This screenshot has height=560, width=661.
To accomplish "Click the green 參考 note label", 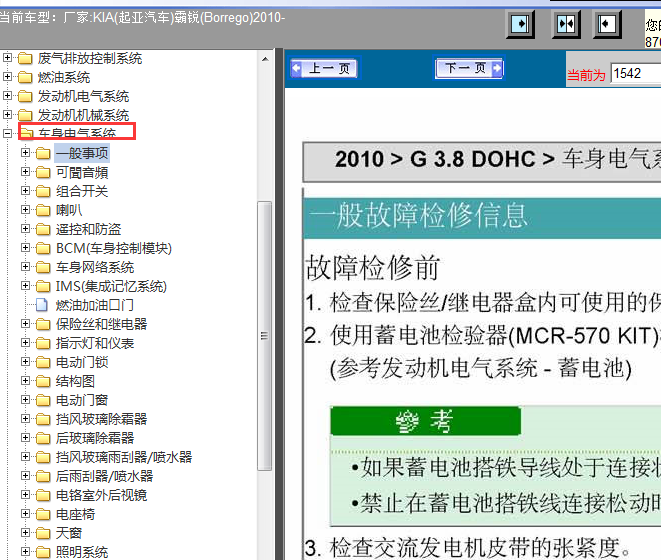I will pyautogui.click(x=425, y=420).
